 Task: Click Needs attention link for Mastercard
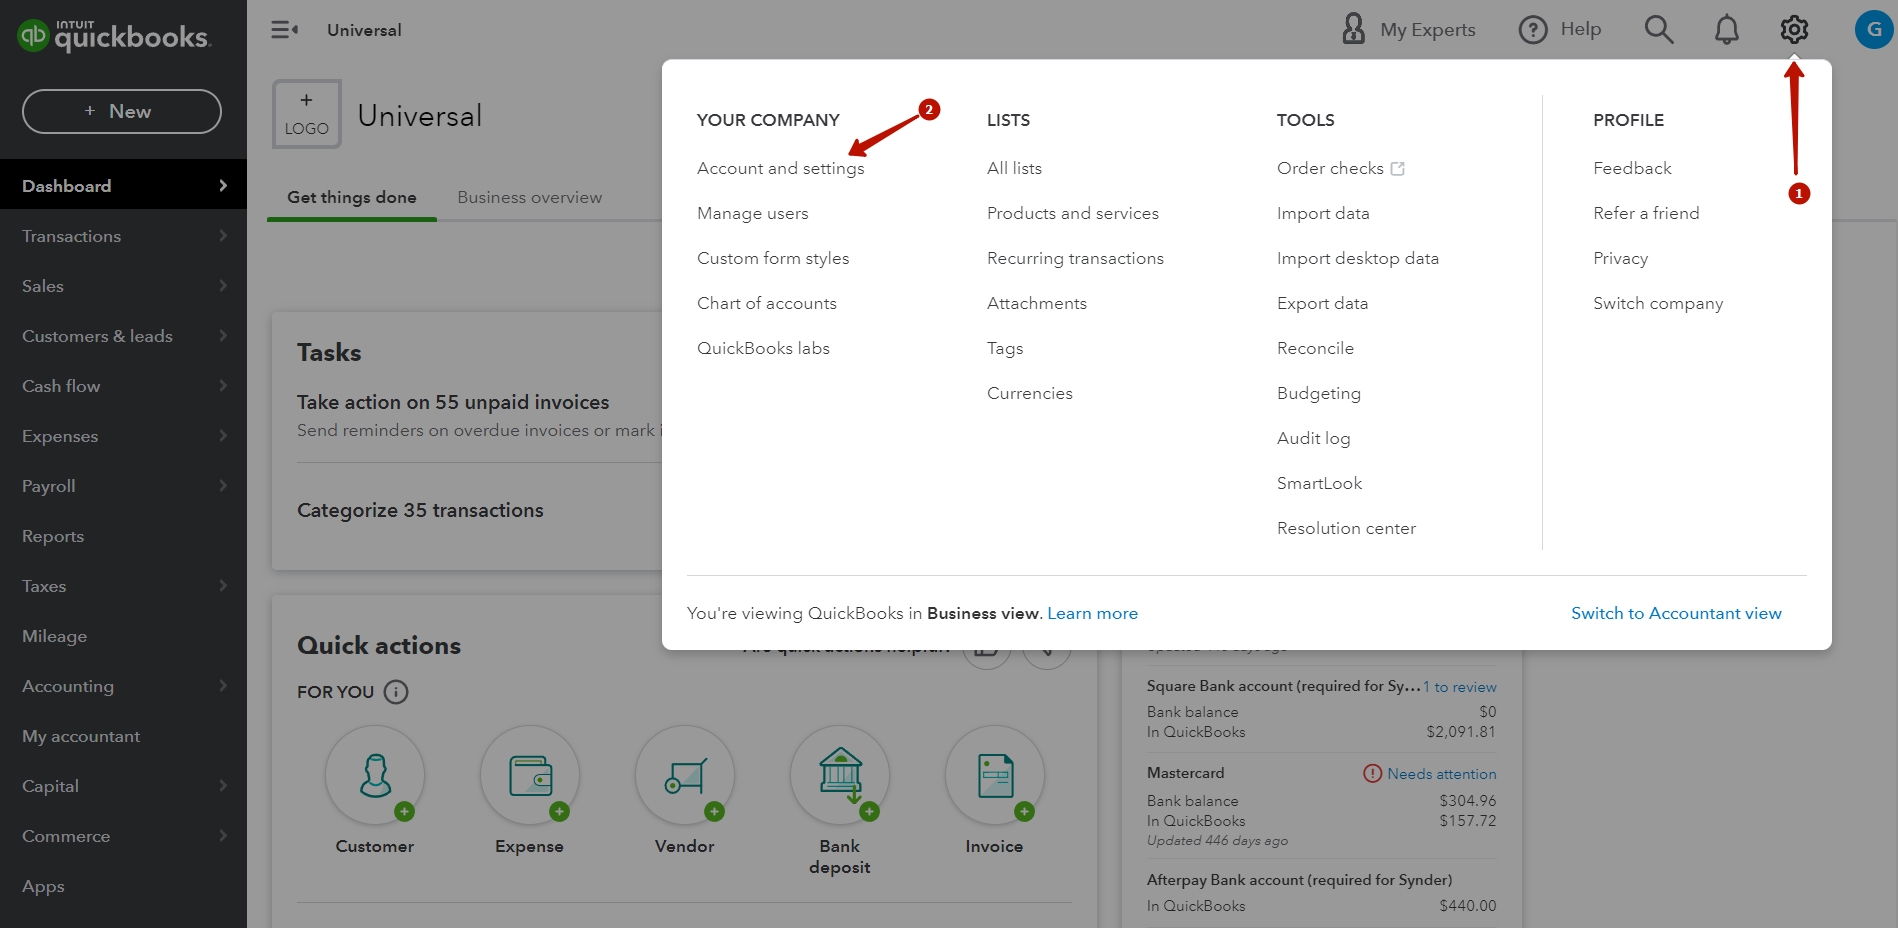click(1442, 774)
